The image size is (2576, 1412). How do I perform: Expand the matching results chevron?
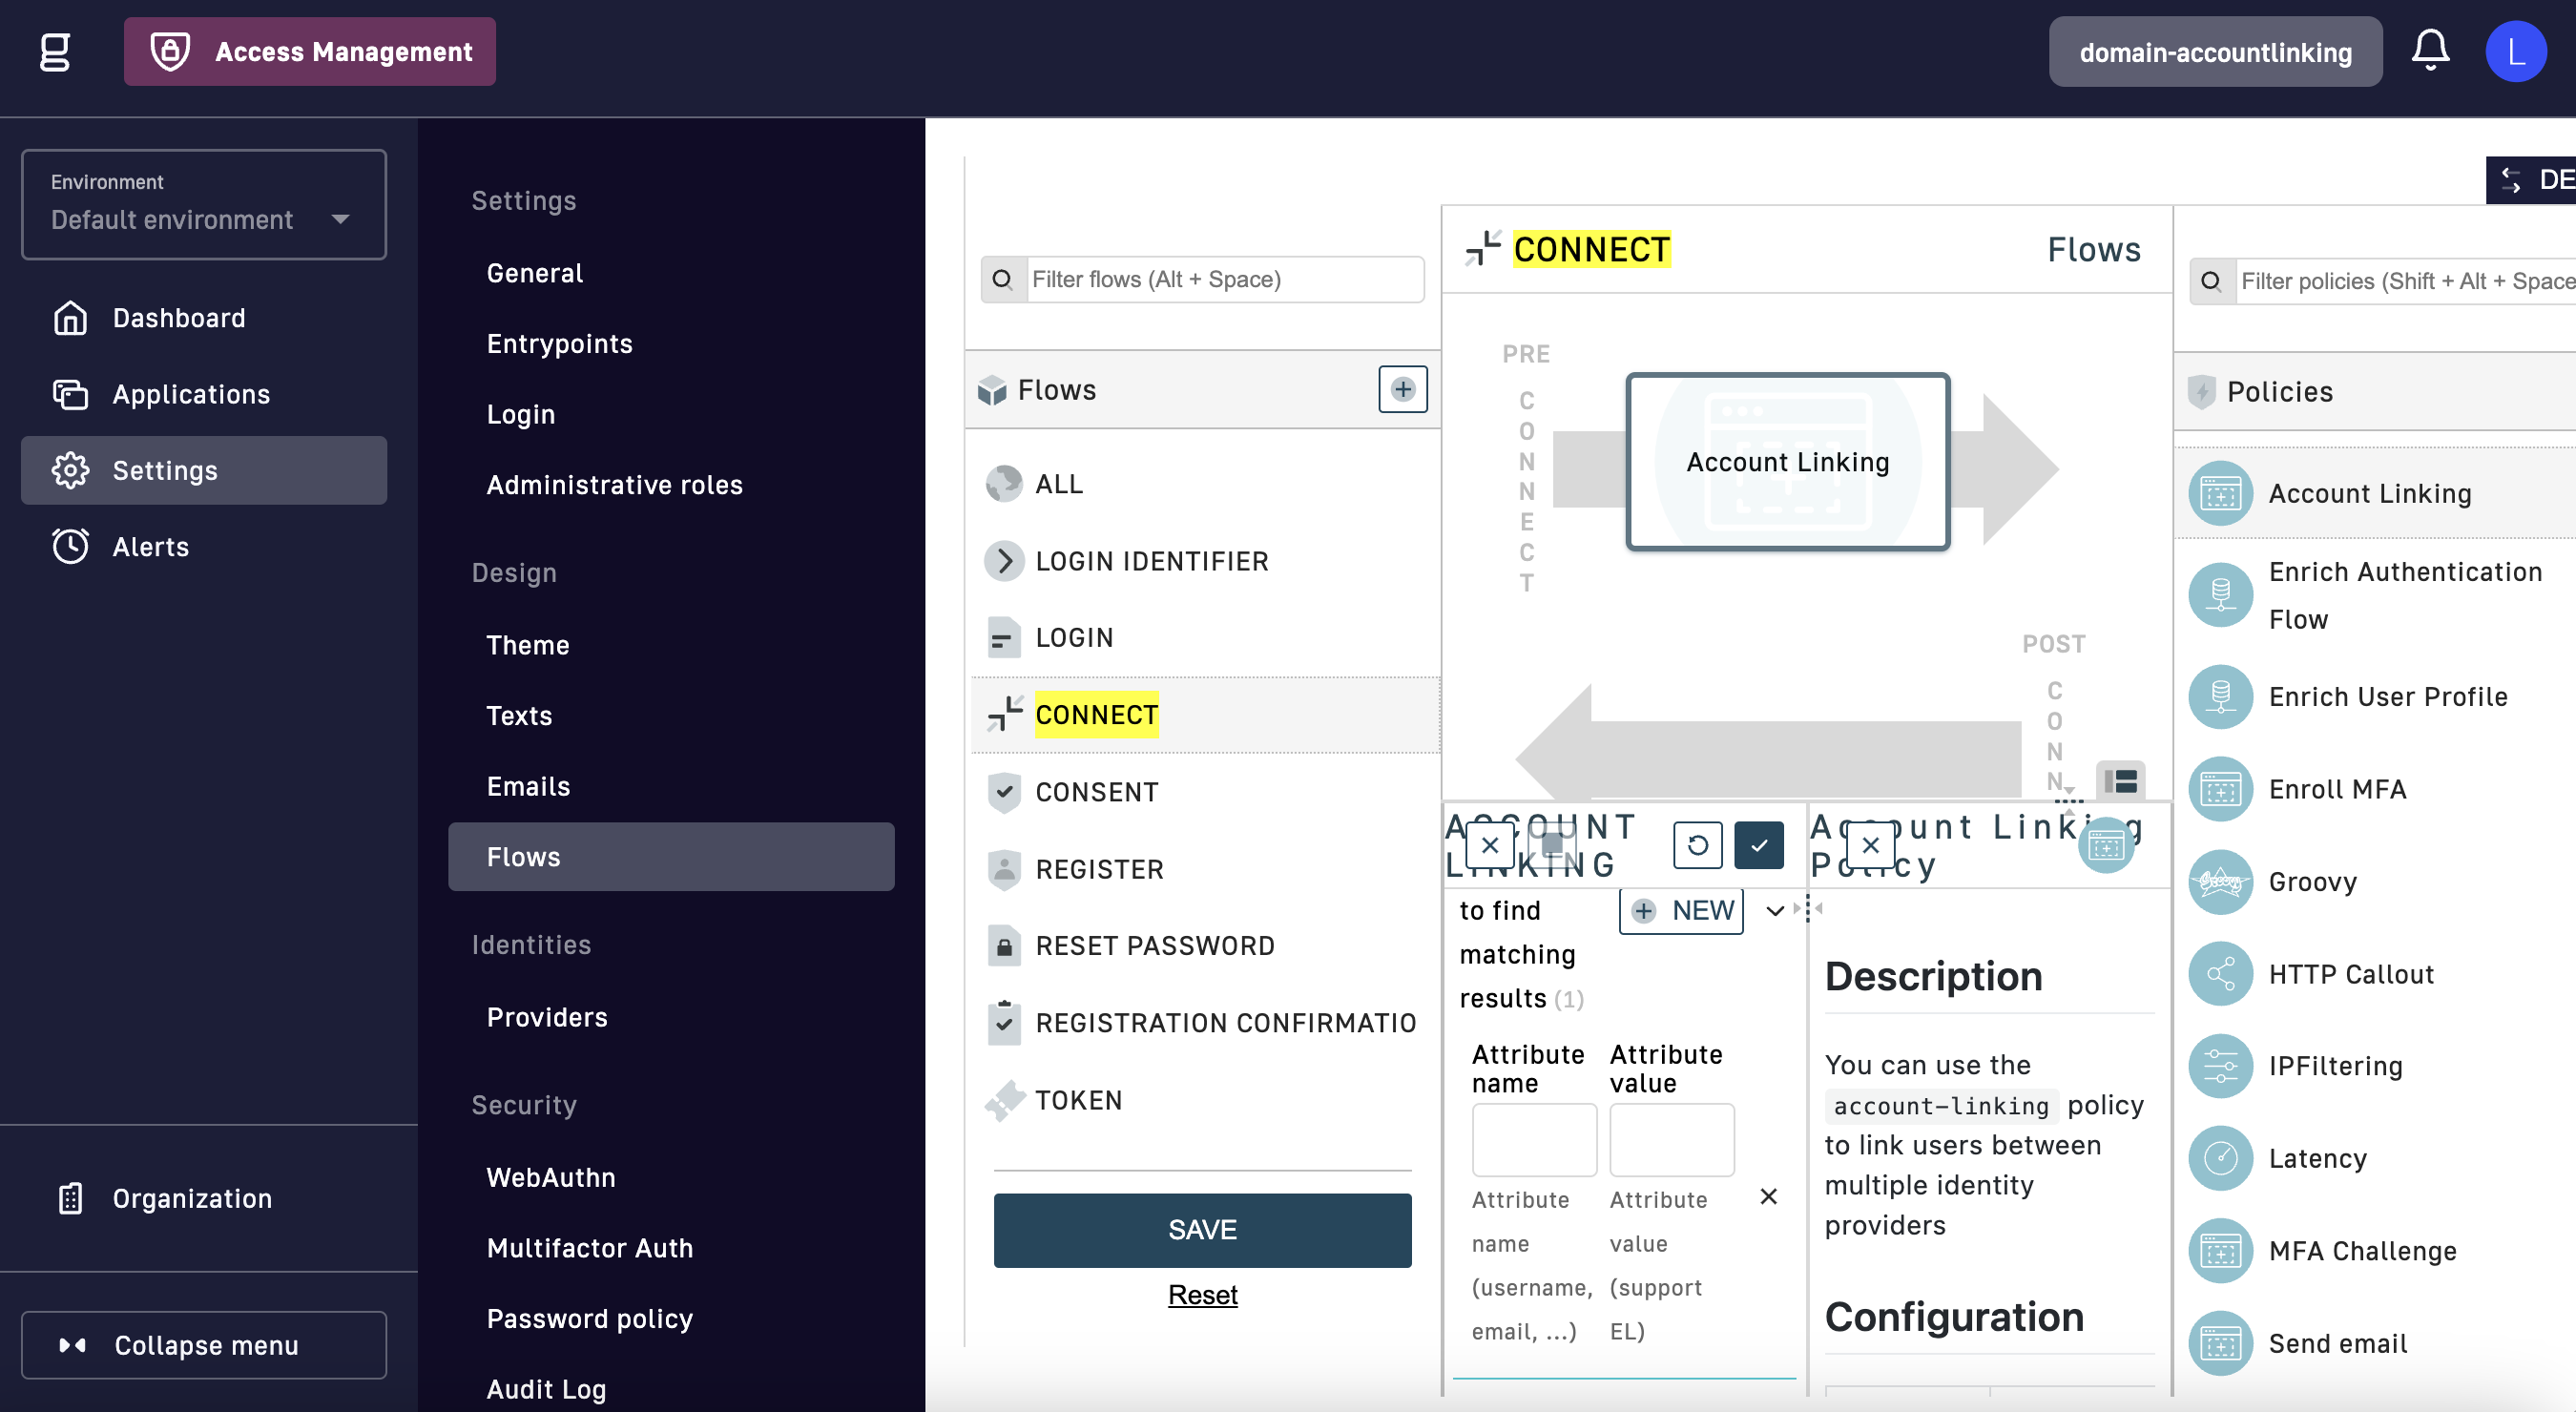pos(1774,911)
